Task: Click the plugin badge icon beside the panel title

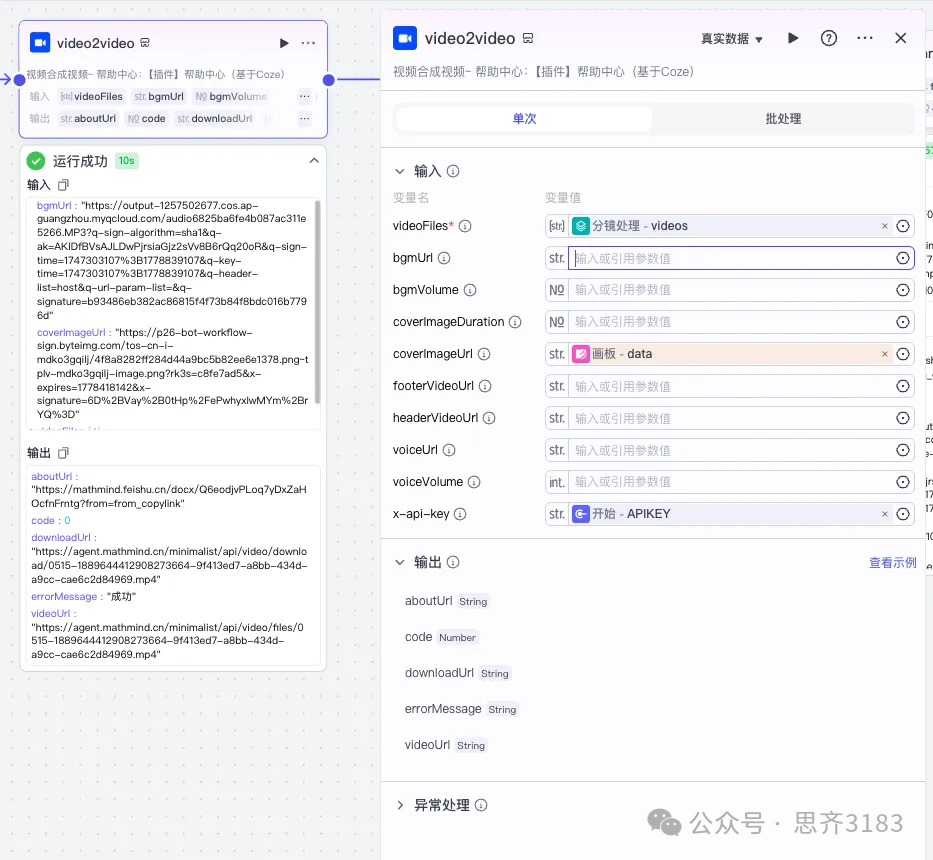Action: tap(528, 39)
